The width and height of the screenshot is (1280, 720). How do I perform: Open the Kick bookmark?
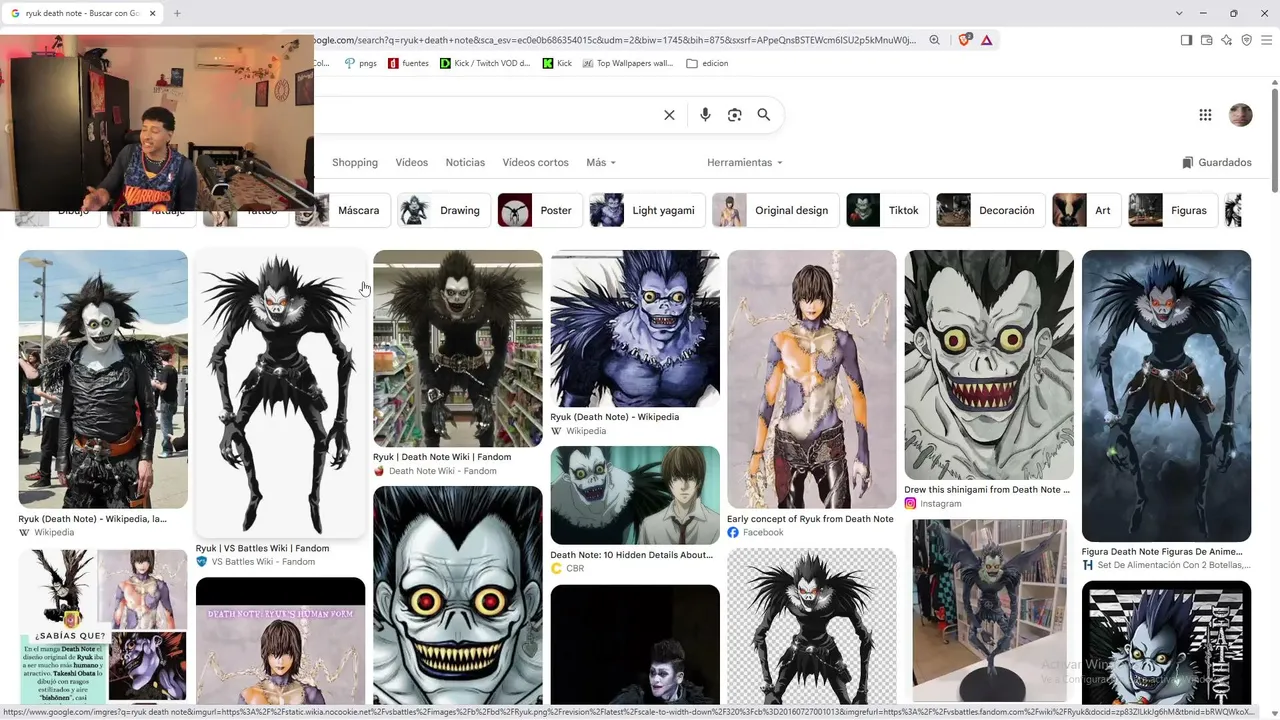[x=557, y=63]
